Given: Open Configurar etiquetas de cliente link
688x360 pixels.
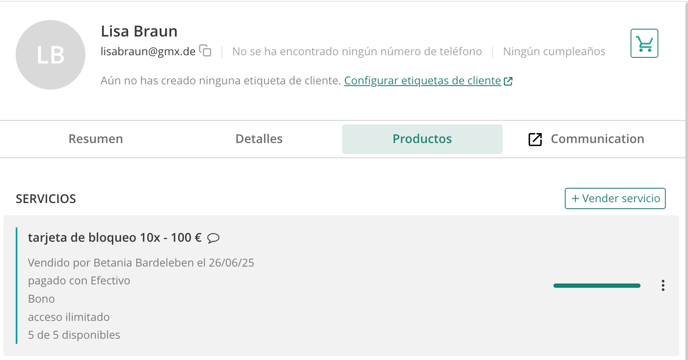Looking at the screenshot, I should [x=422, y=81].
